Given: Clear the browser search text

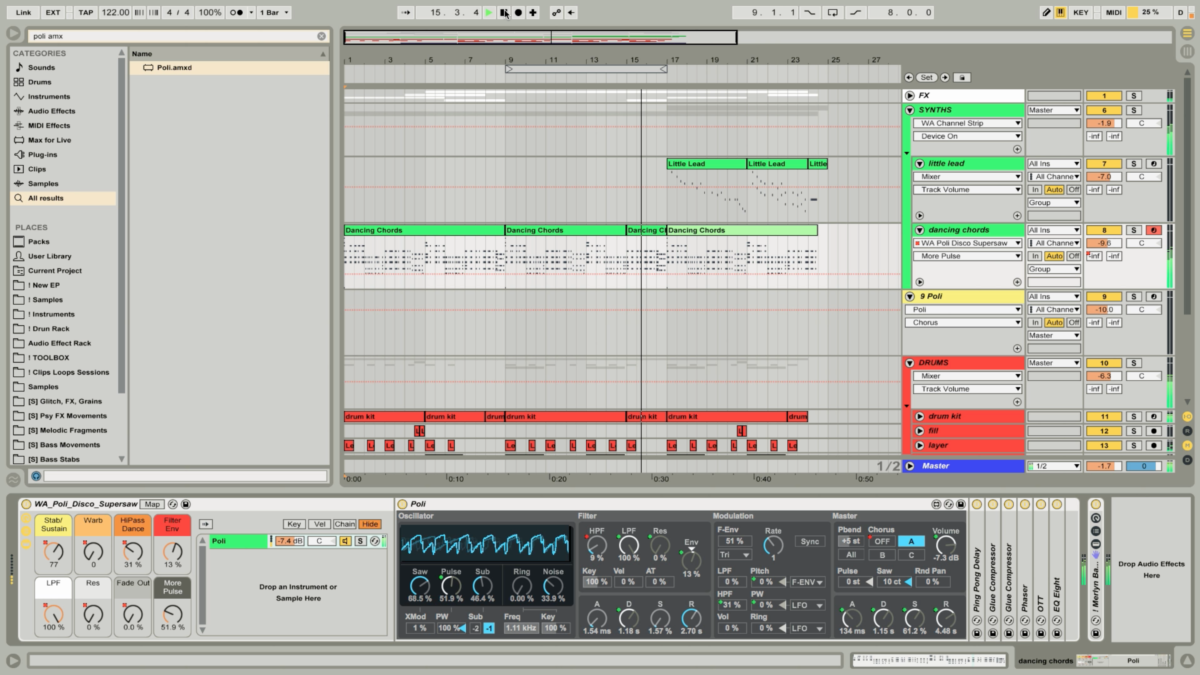Looking at the screenshot, I should pos(321,35).
